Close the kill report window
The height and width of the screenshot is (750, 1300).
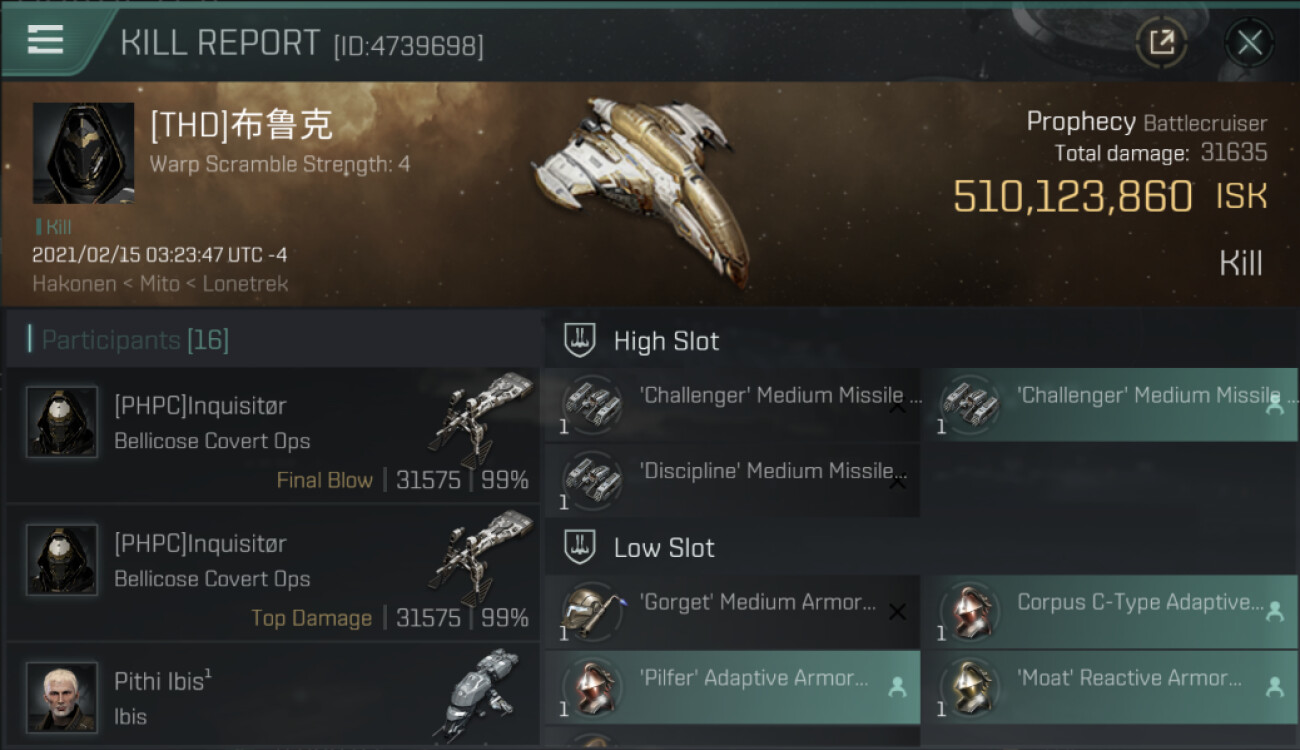(1249, 42)
